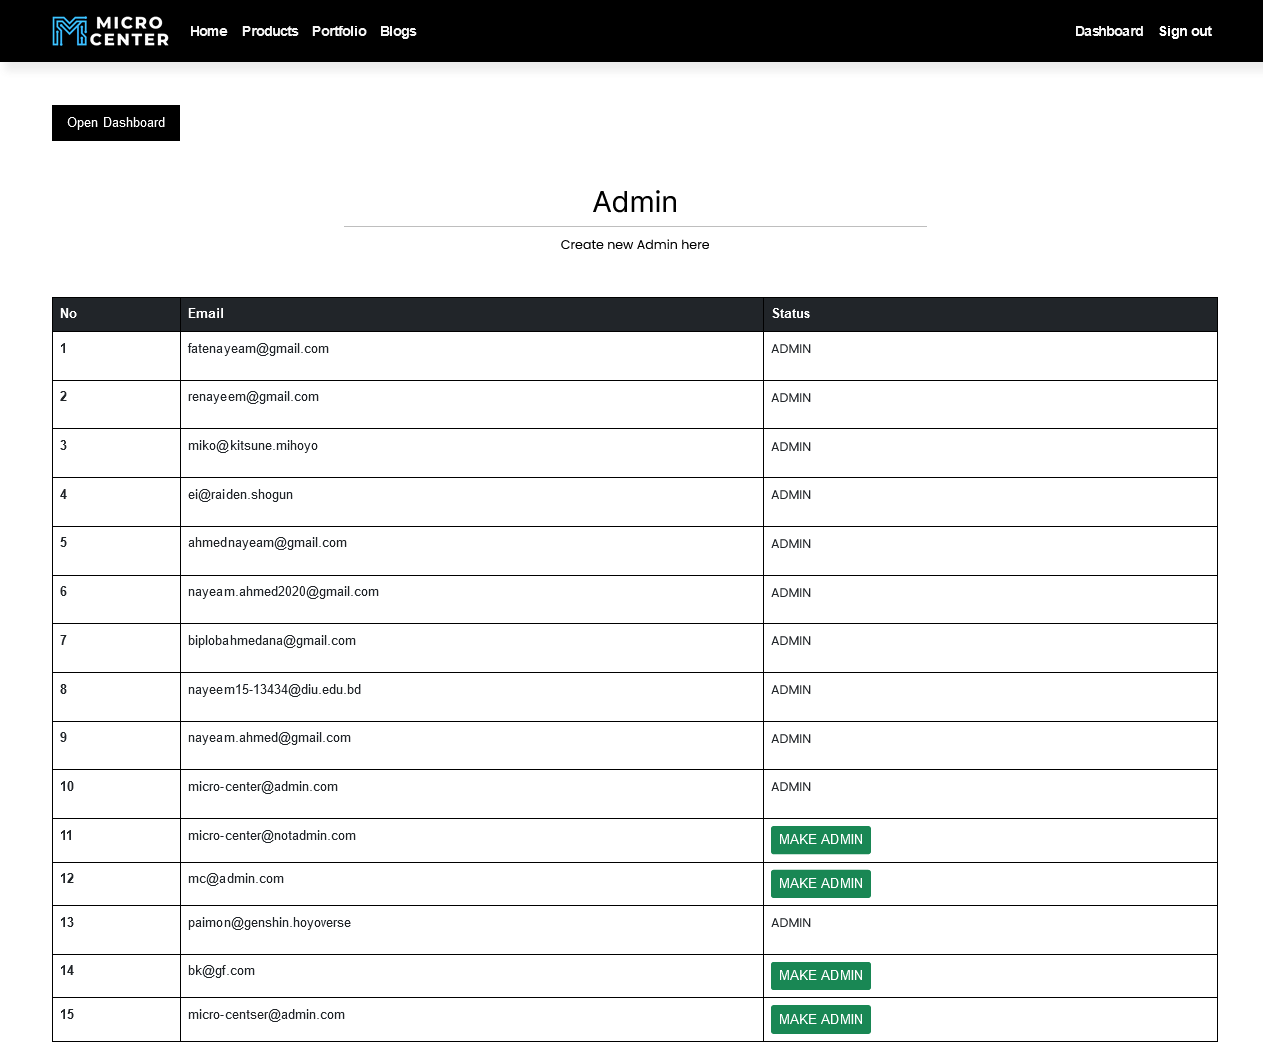This screenshot has height=1050, width=1263.
Task: Click the Email column header
Action: point(206,314)
